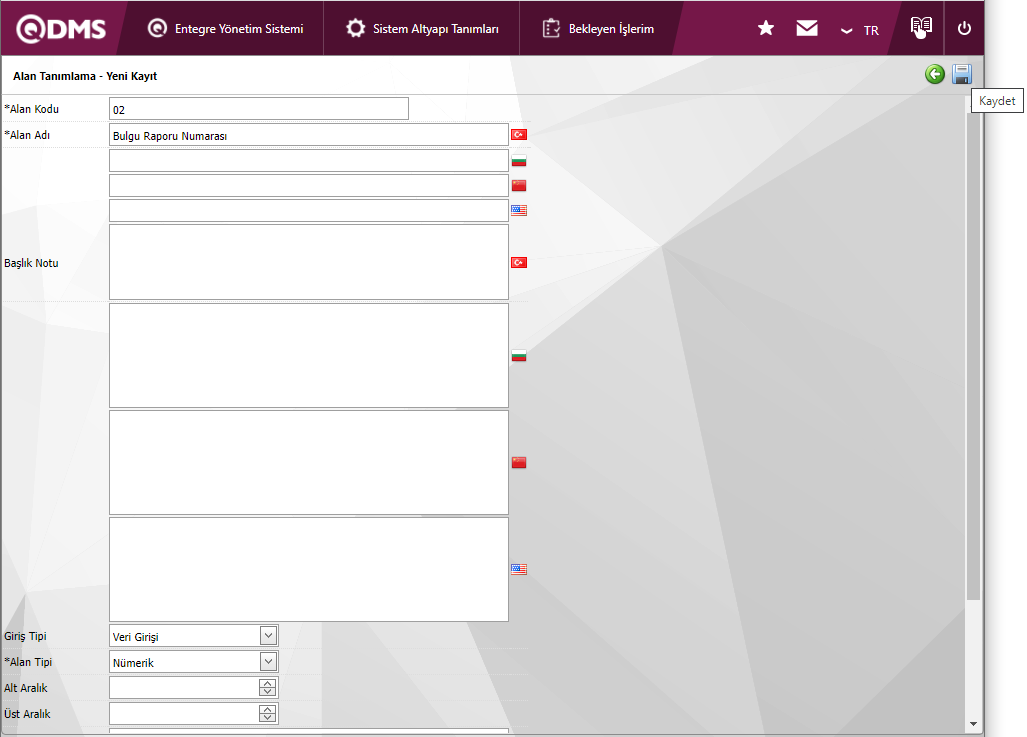Click Bulgarian flag beside second note area

(519, 356)
